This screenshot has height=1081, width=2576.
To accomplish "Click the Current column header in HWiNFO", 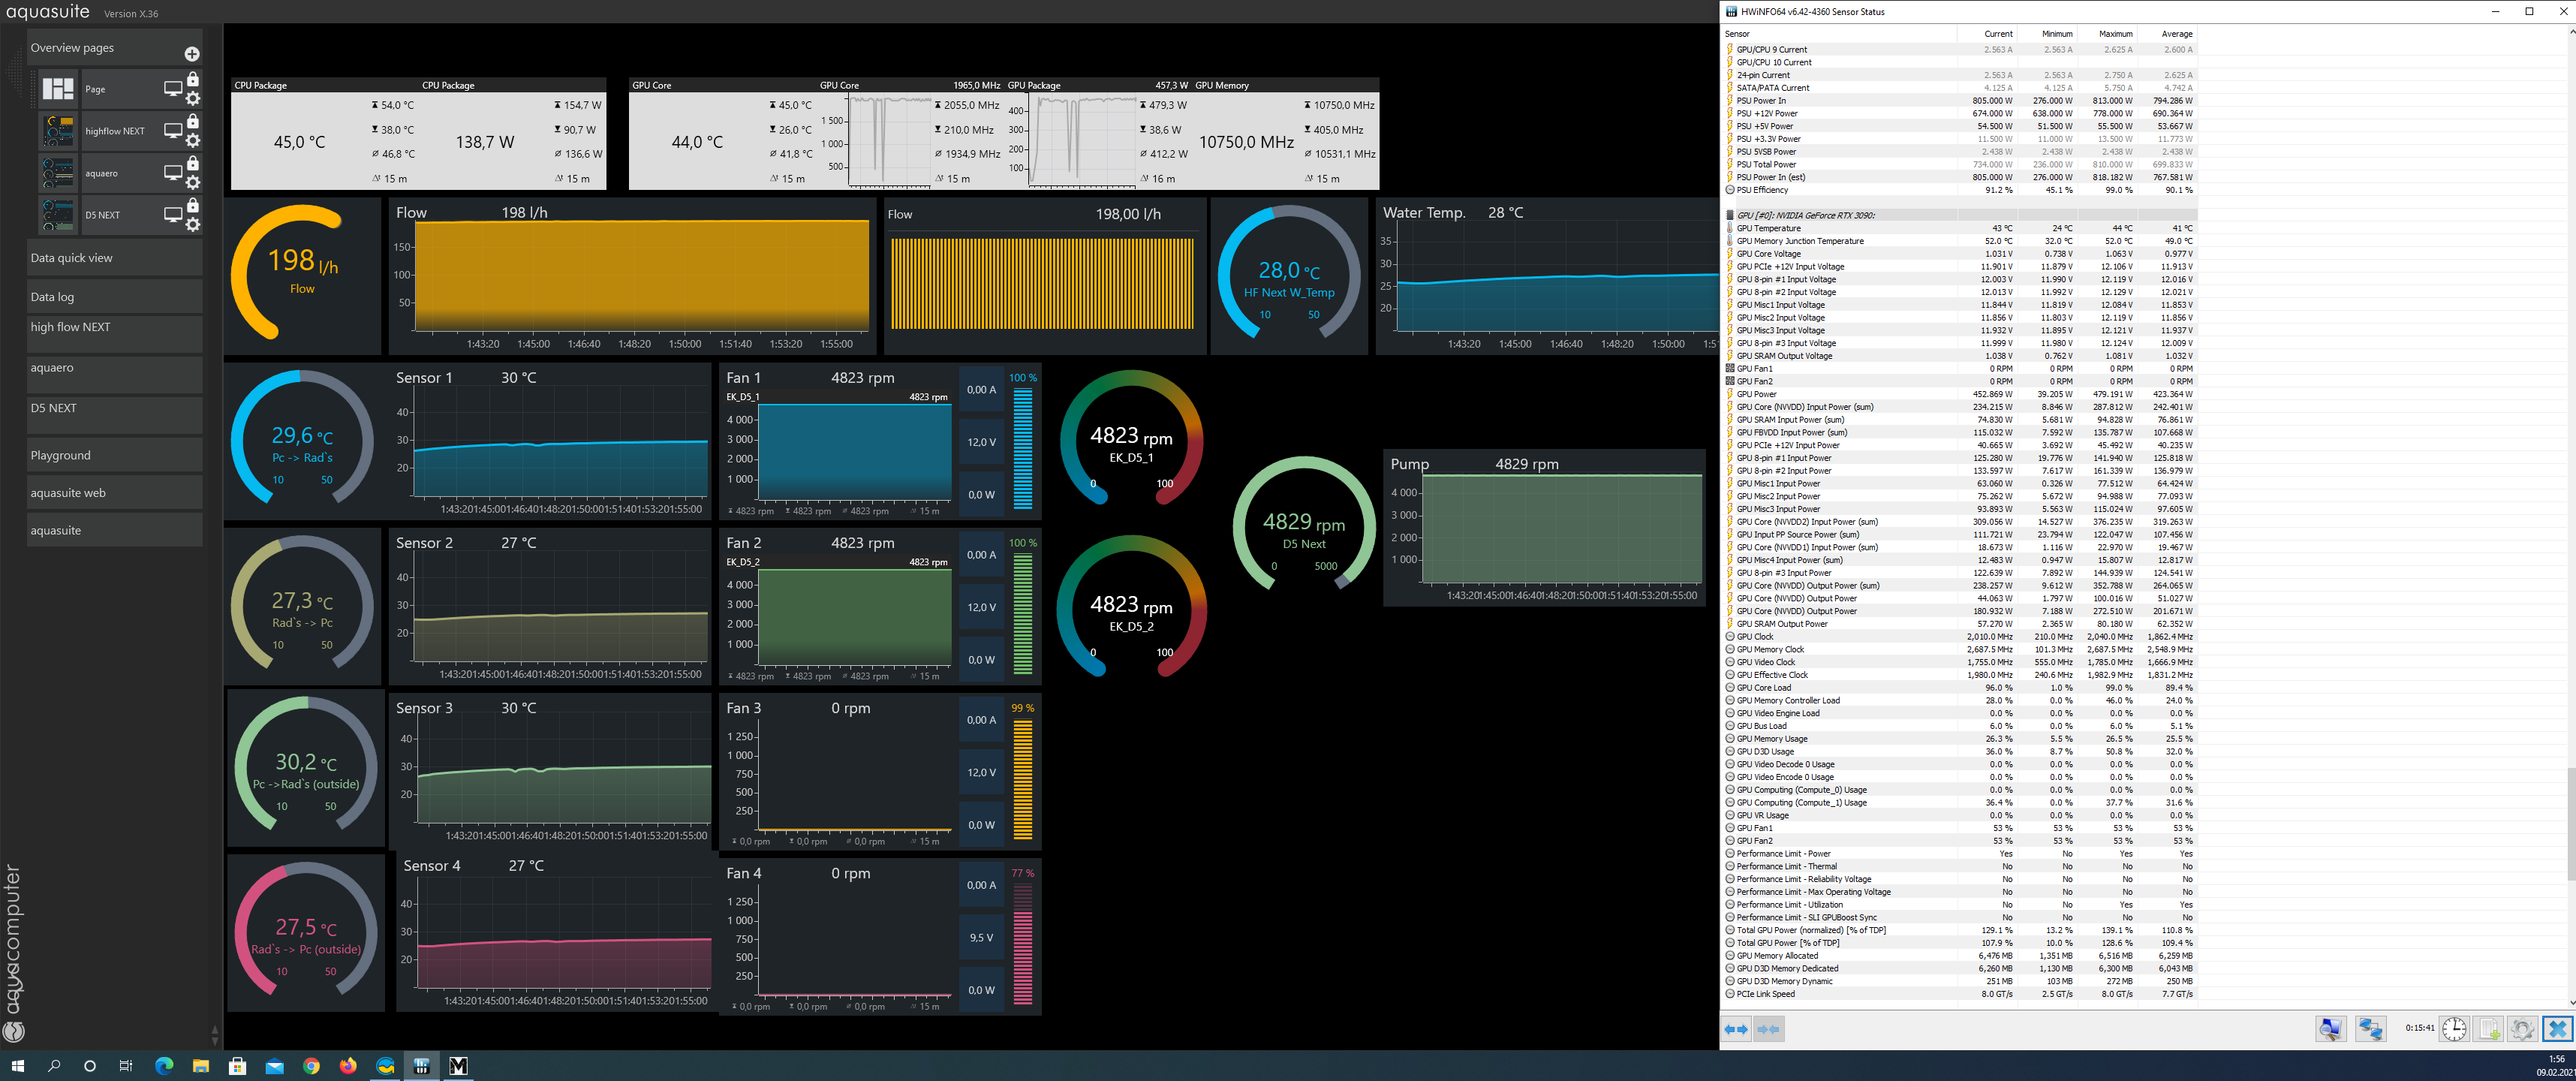I will 1997,34.
